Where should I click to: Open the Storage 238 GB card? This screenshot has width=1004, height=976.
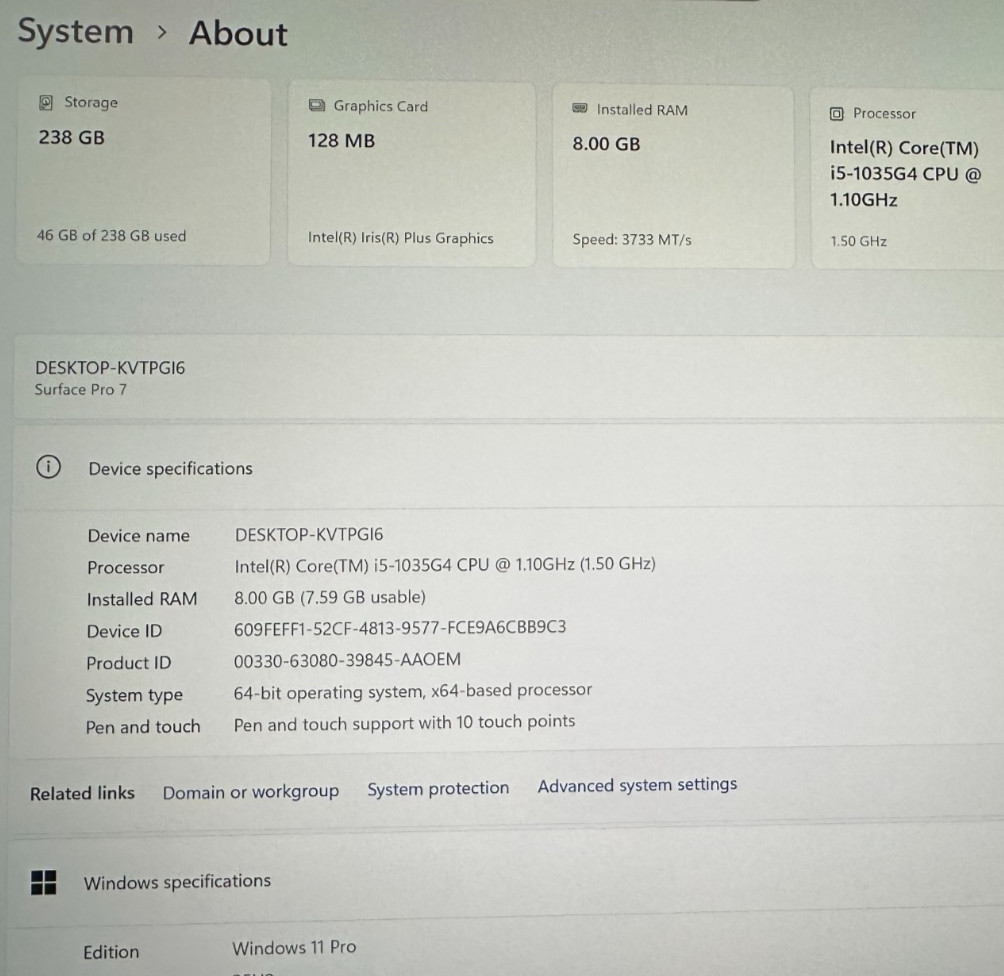point(143,171)
